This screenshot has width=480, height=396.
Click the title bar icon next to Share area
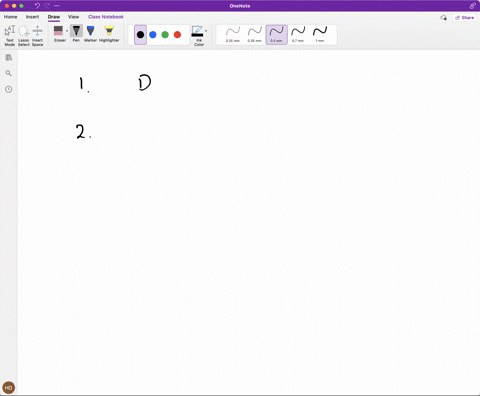(x=473, y=6)
